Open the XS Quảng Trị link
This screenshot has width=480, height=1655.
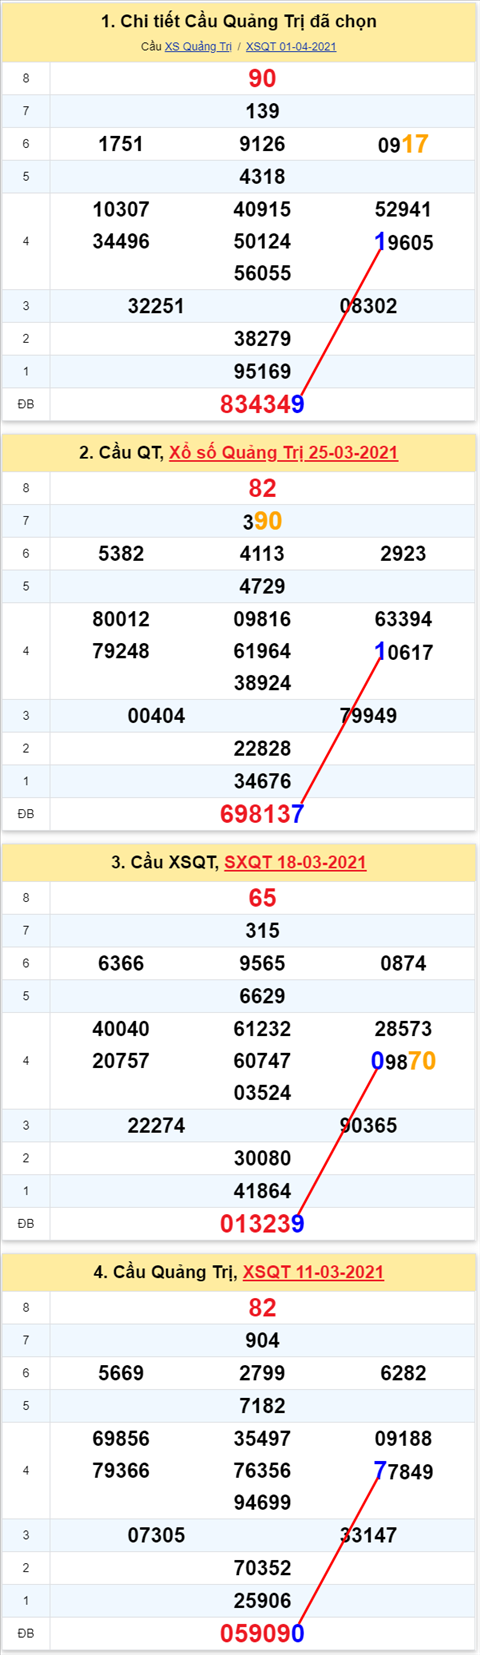point(198,47)
